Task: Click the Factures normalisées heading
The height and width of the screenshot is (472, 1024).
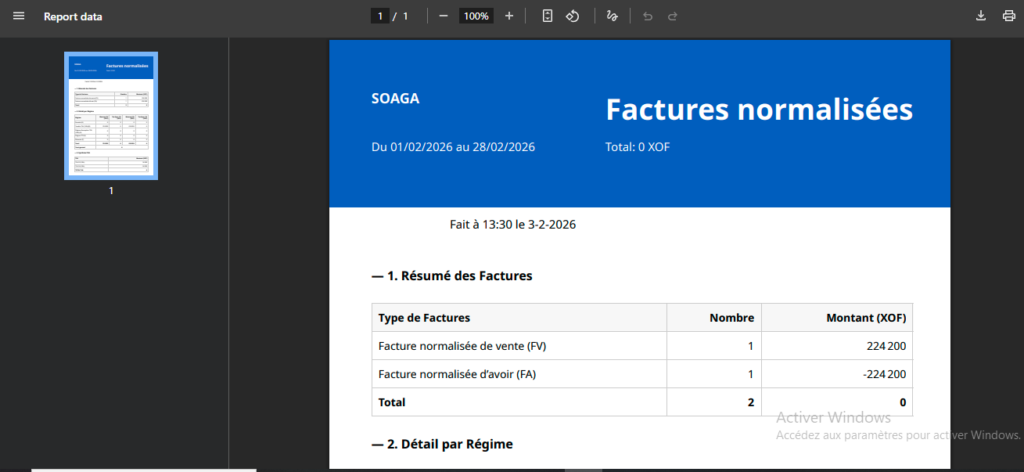Action: (x=758, y=109)
